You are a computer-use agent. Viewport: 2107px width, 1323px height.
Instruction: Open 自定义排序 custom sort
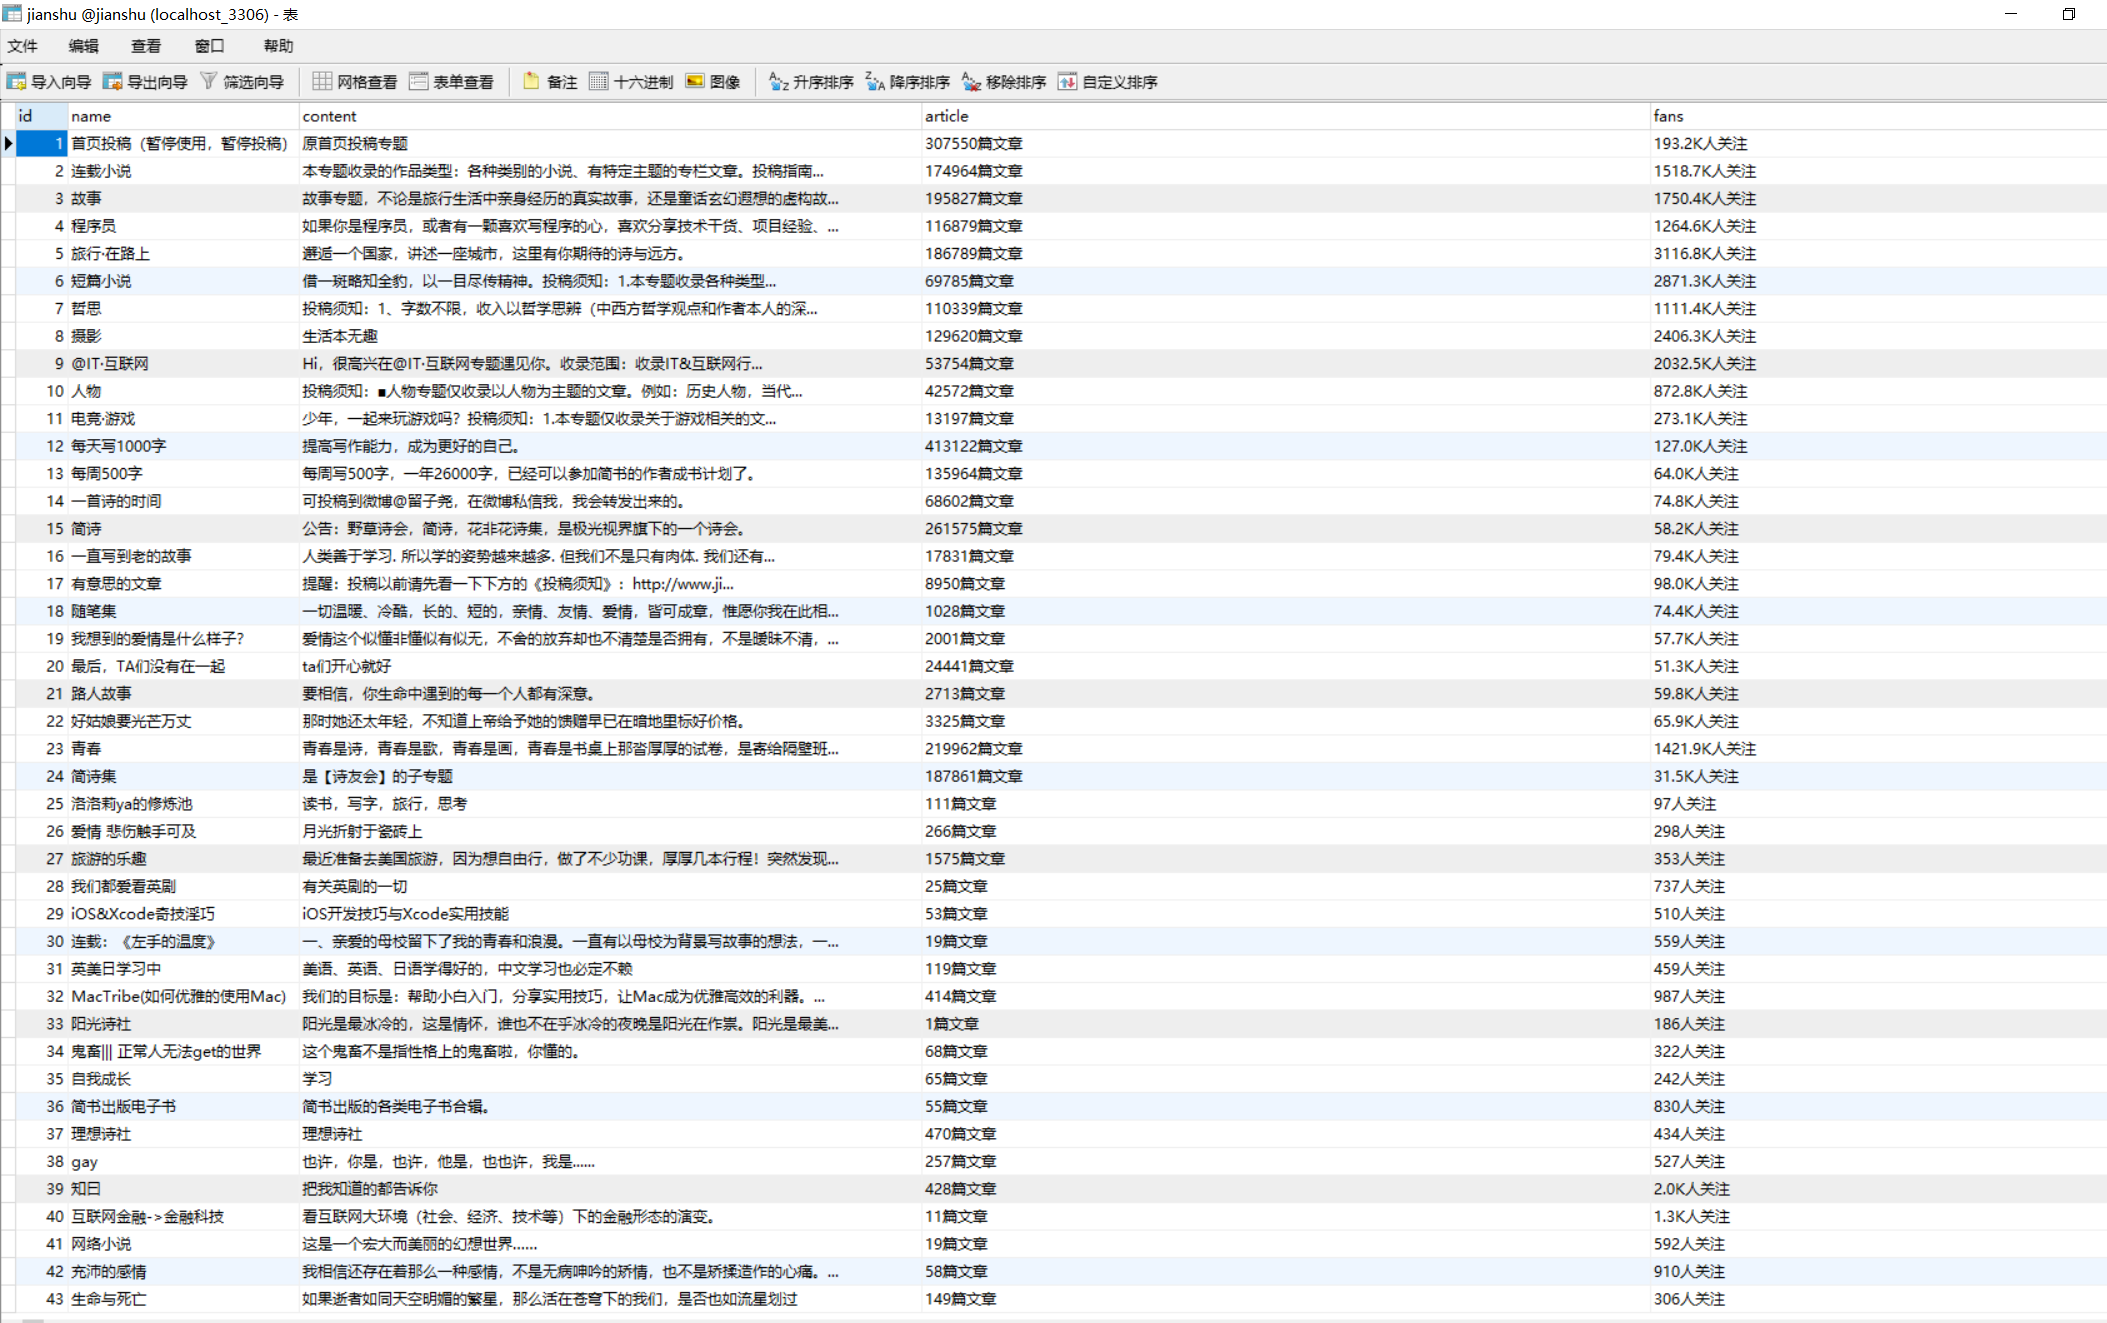click(x=1108, y=82)
